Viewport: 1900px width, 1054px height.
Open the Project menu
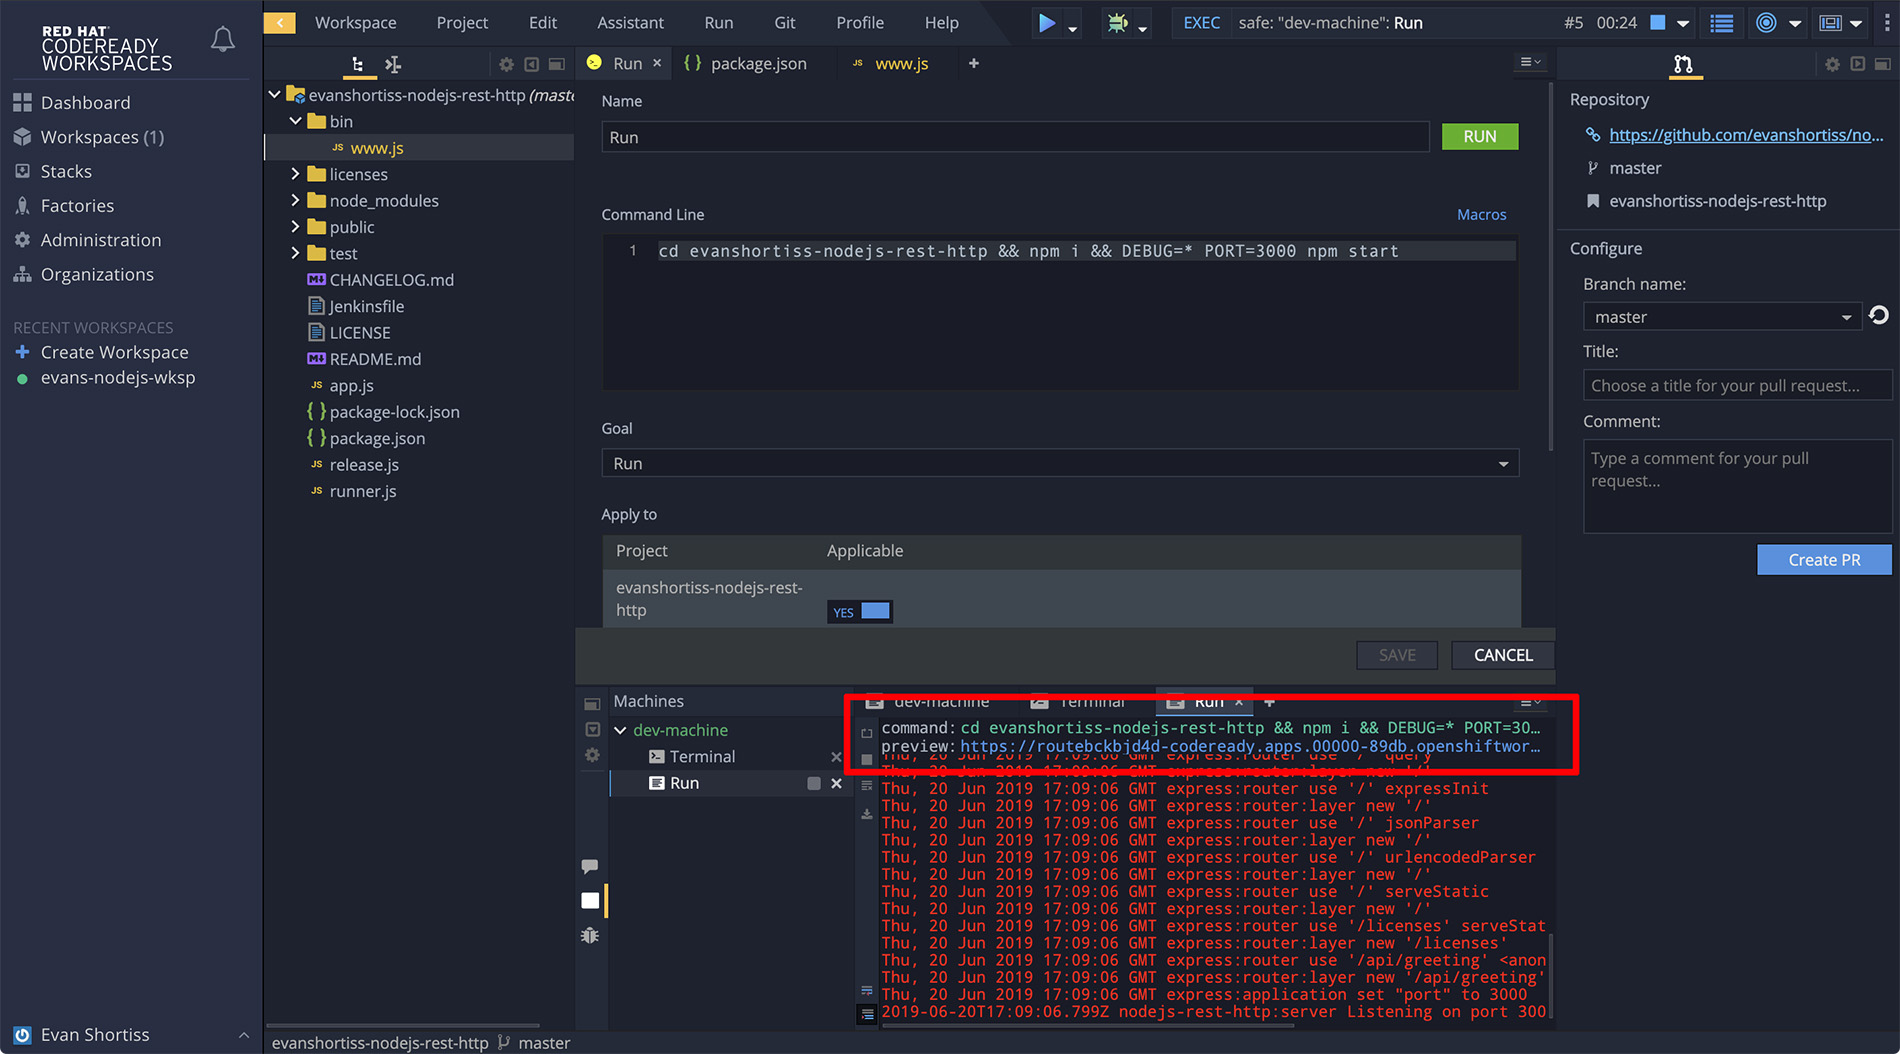462,22
